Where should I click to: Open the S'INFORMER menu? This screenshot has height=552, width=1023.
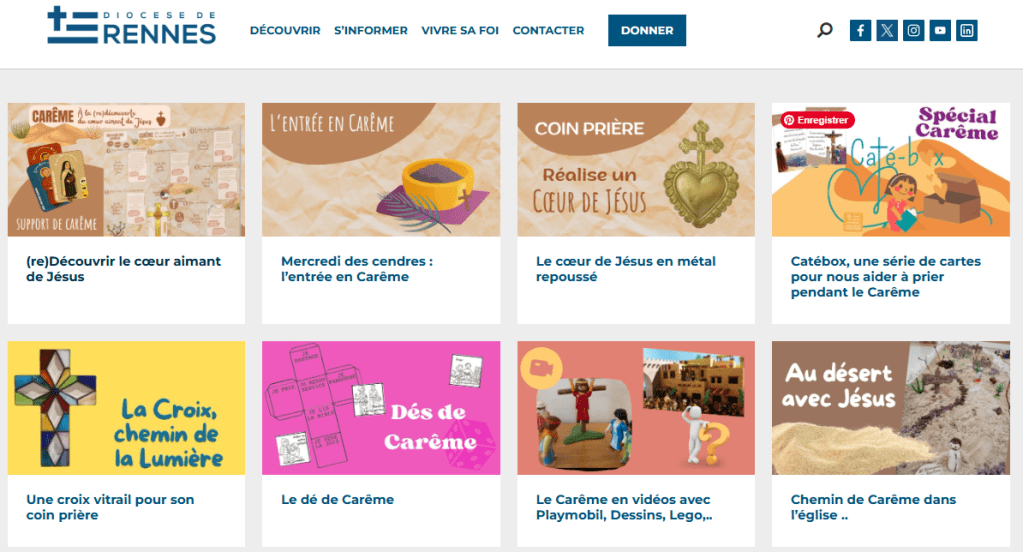coord(371,30)
